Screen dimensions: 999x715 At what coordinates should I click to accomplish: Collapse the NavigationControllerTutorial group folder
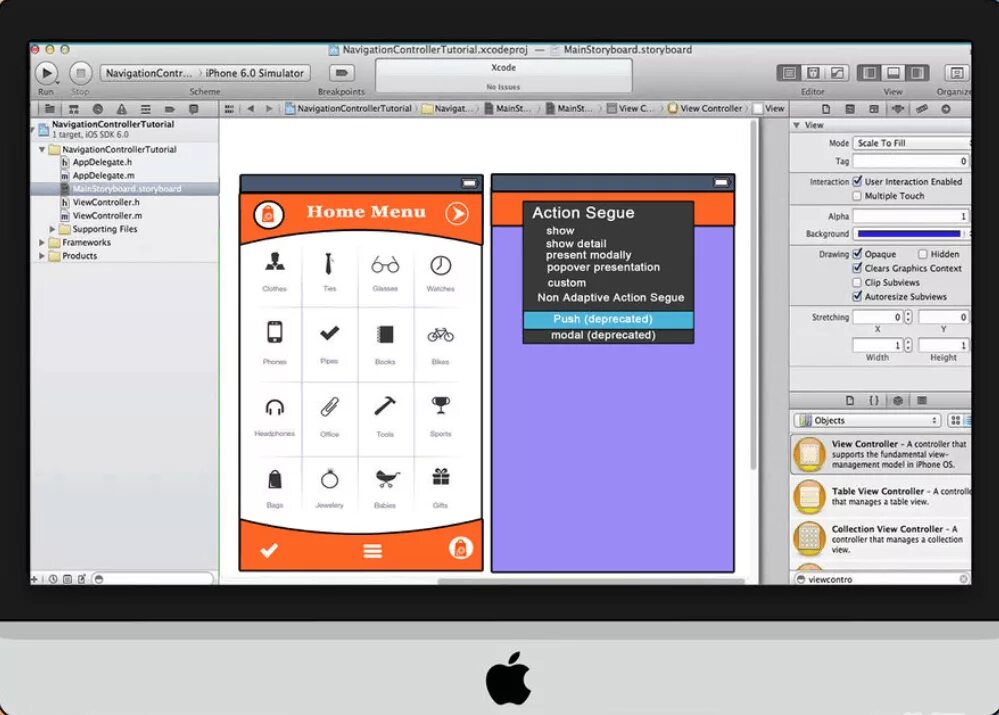(42, 149)
